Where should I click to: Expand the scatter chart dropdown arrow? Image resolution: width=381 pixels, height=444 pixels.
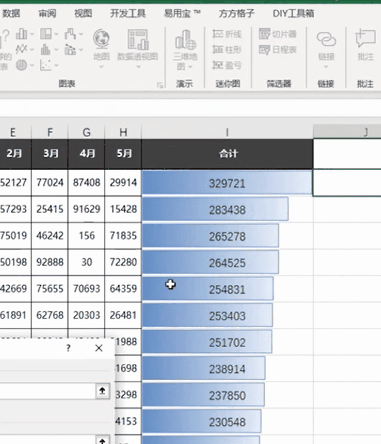pos(56,65)
